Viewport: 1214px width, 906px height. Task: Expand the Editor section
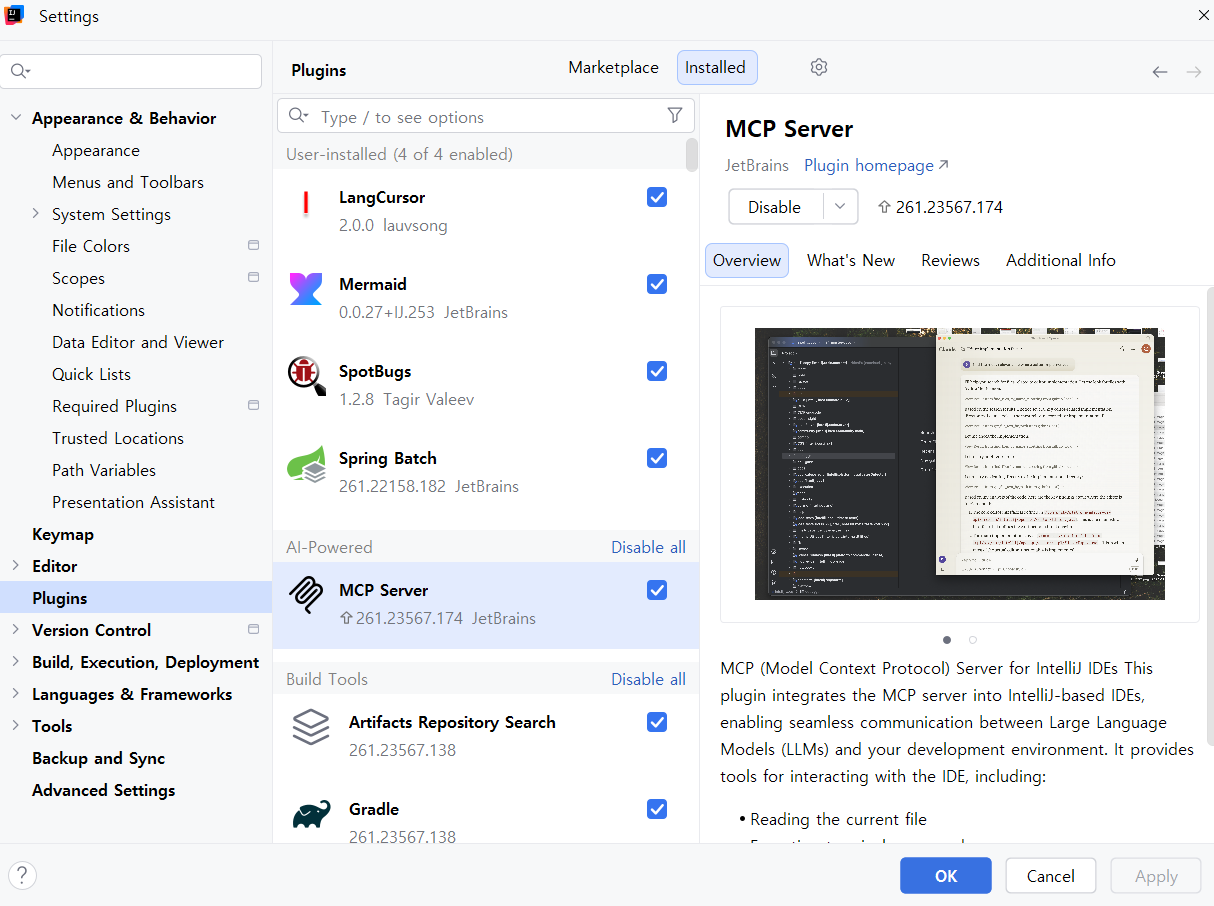[15, 566]
